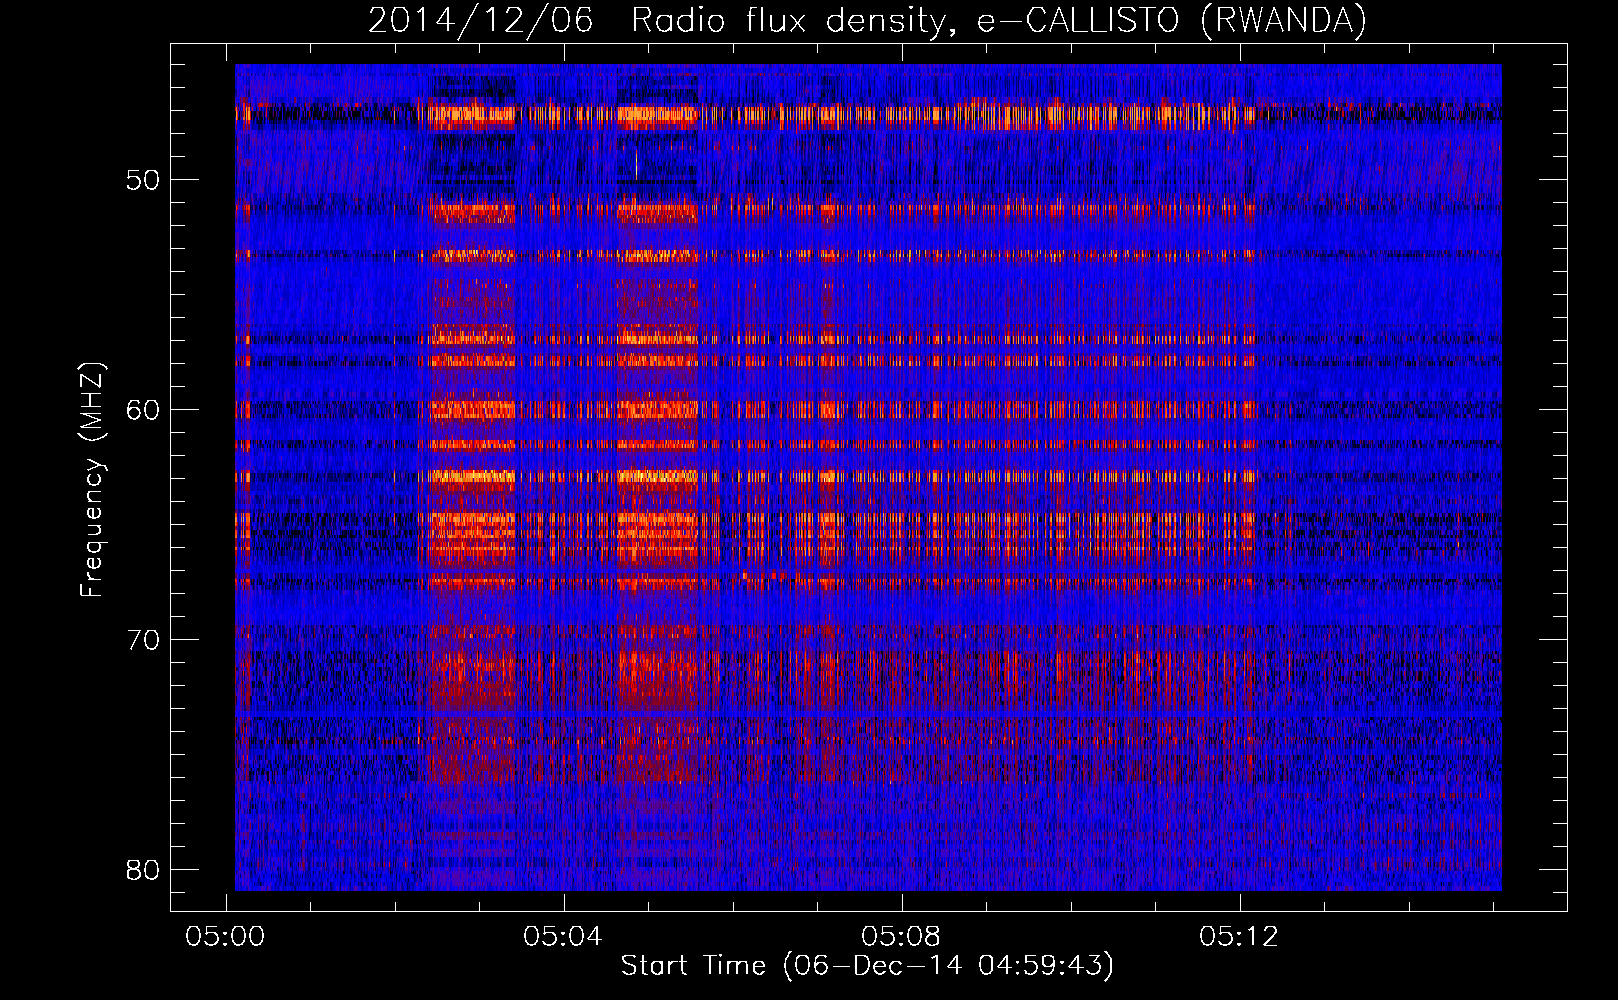Screen dimensions: 1618x1000
Task: Click the '80' frequency tick label
Action: coord(143,870)
